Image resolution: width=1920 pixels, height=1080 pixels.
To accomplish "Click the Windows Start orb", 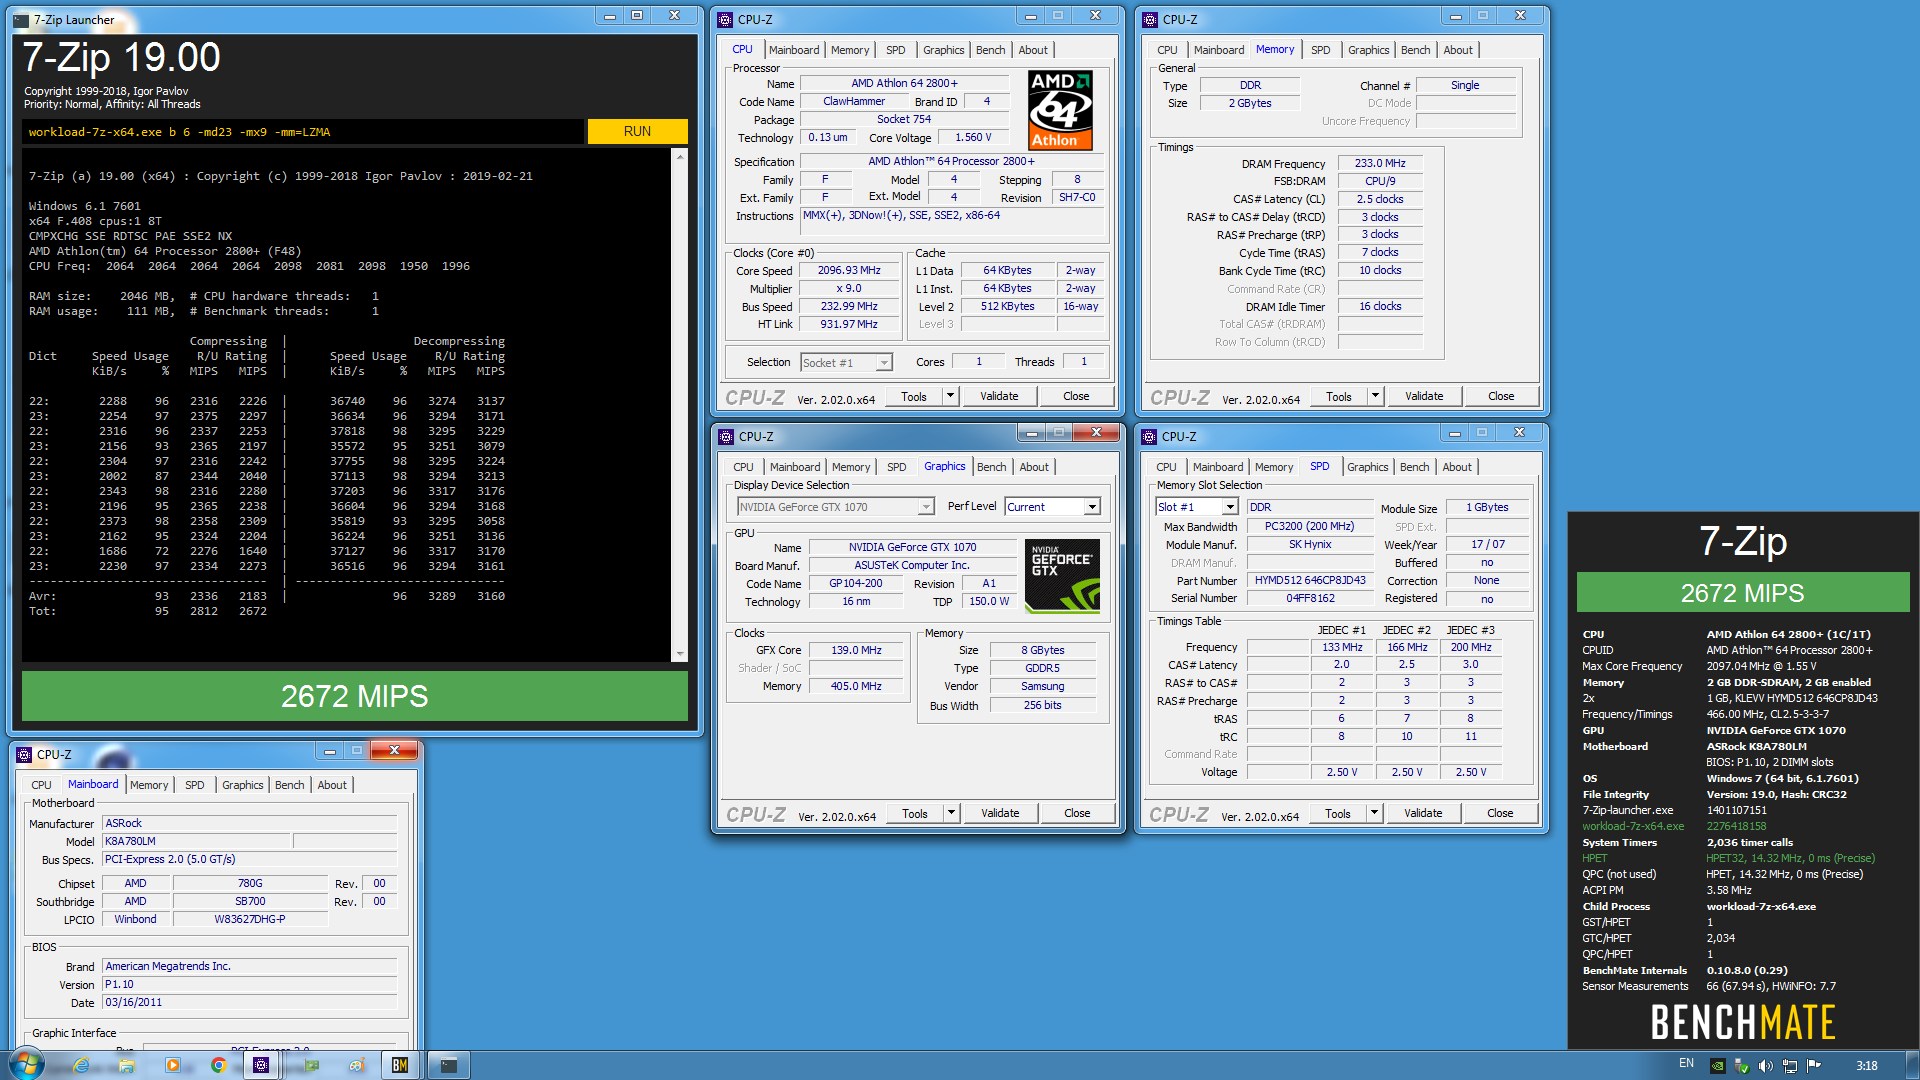I will (27, 1064).
